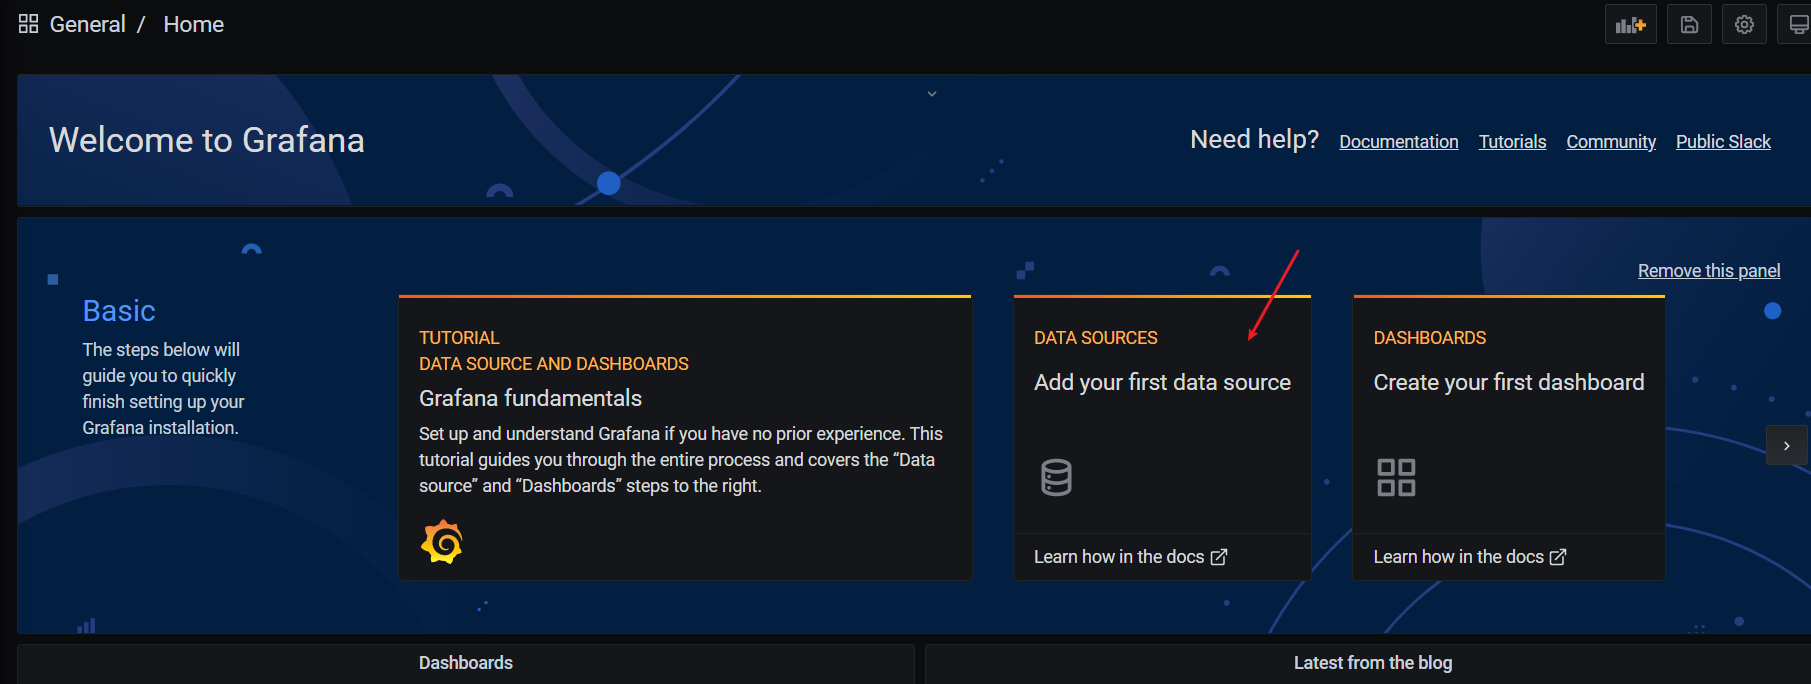Image resolution: width=1811 pixels, height=684 pixels.
Task: Click external link icon in Dashboards card
Action: (x=1558, y=557)
